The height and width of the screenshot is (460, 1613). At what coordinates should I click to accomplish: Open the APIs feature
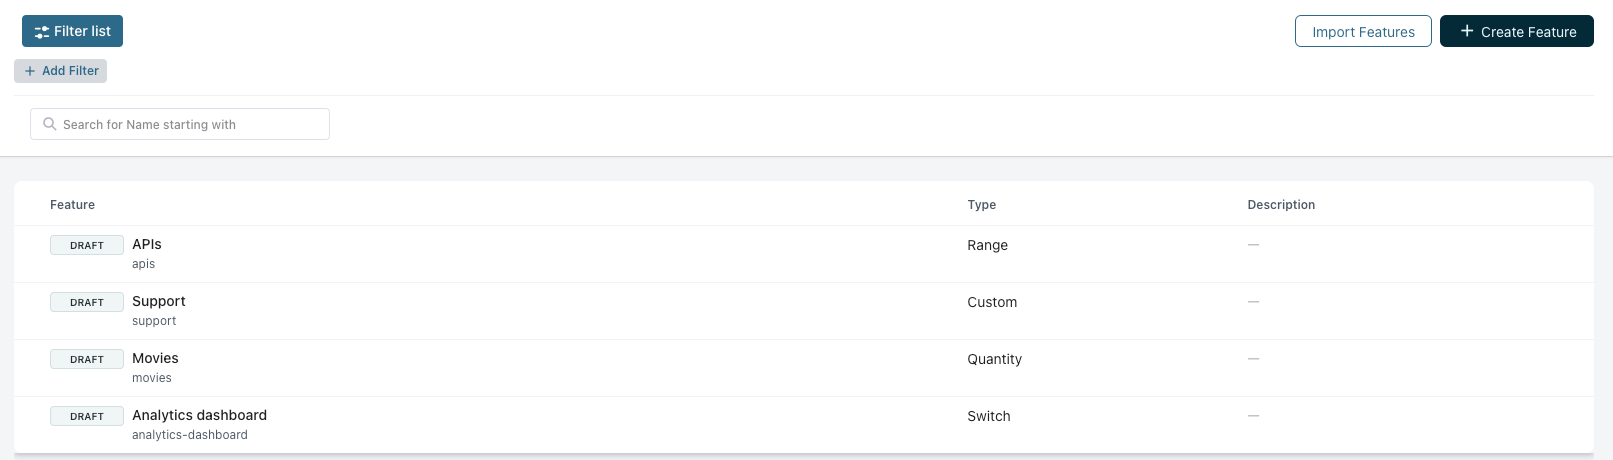[x=147, y=244]
